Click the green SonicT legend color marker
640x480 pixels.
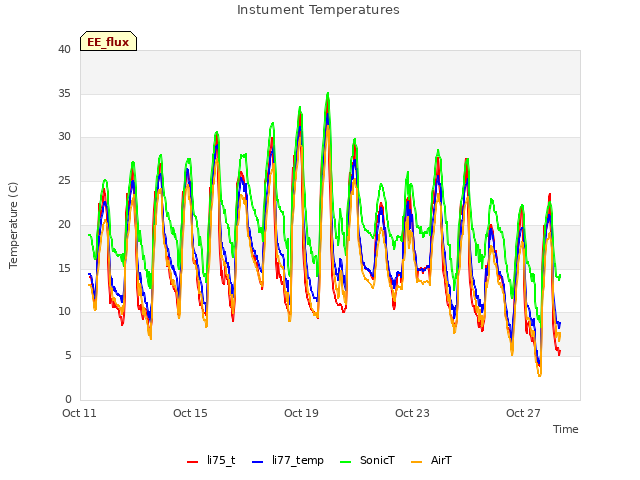345,462
